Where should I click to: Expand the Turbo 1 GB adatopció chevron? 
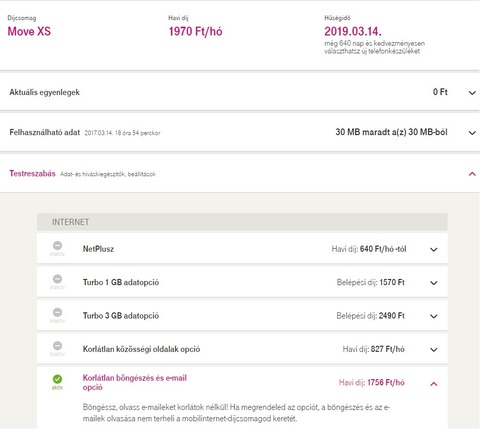(433, 283)
